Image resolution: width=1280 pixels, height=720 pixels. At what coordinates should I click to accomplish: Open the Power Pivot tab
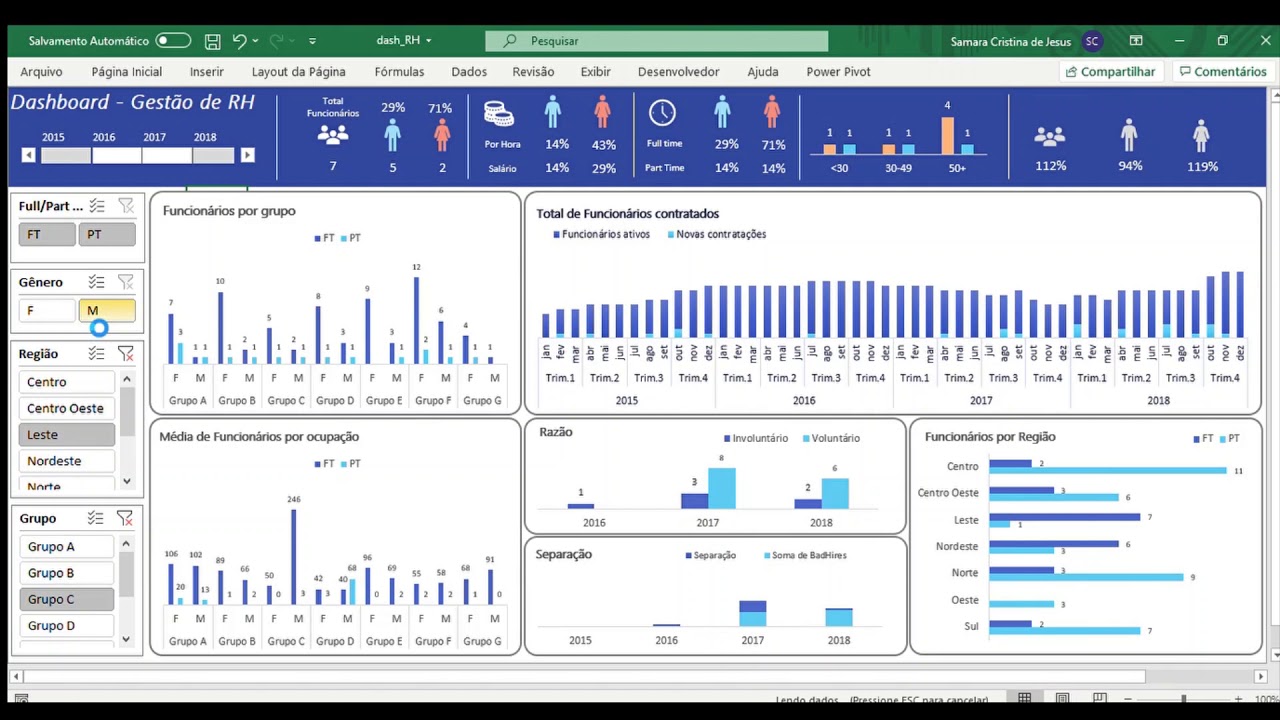[x=838, y=72]
